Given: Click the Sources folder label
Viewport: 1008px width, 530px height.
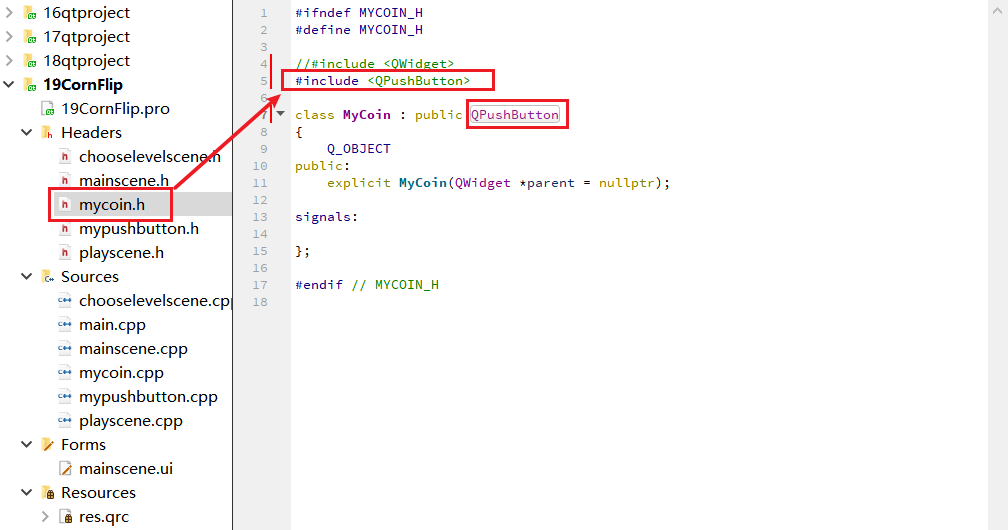Looking at the screenshot, I should (90, 277).
